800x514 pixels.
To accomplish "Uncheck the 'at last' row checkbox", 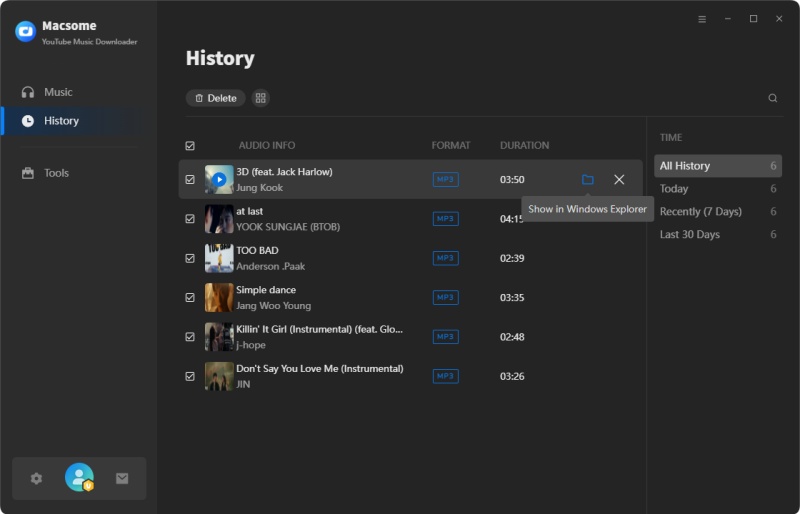I will pyautogui.click(x=190, y=219).
